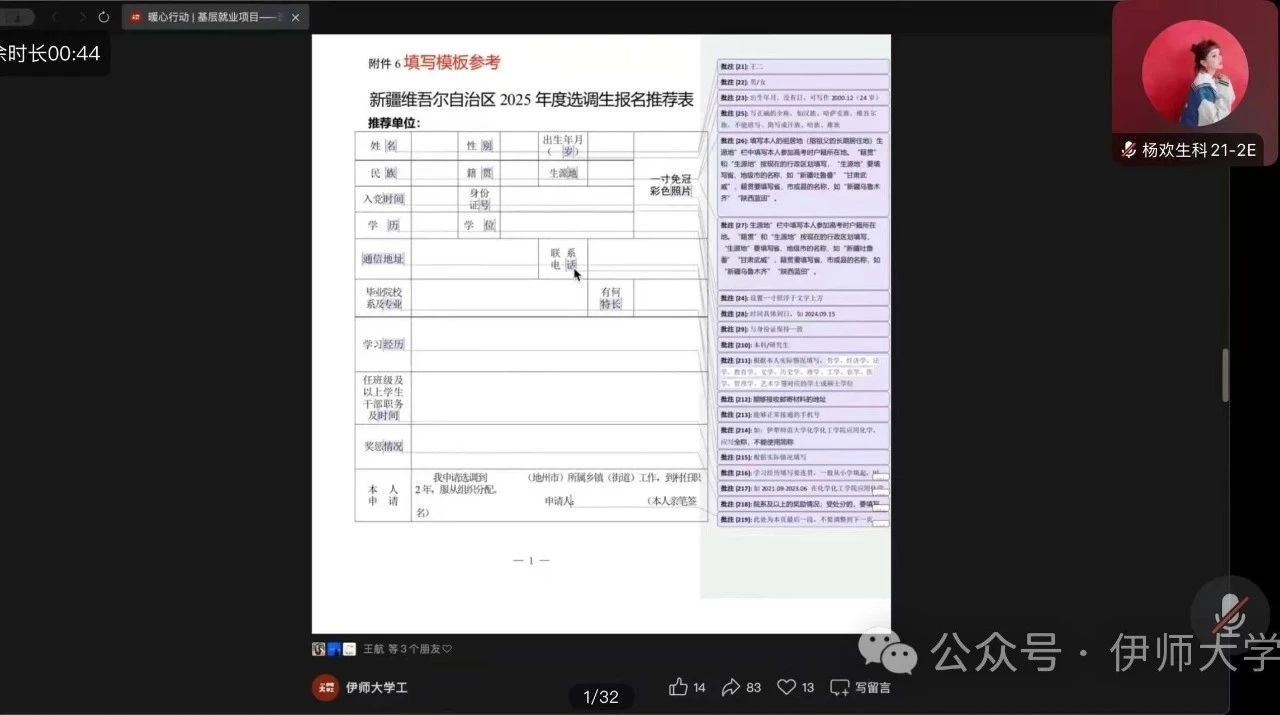
Task: Open 杨欢生科 participant video thumbnail
Action: click(1195, 75)
